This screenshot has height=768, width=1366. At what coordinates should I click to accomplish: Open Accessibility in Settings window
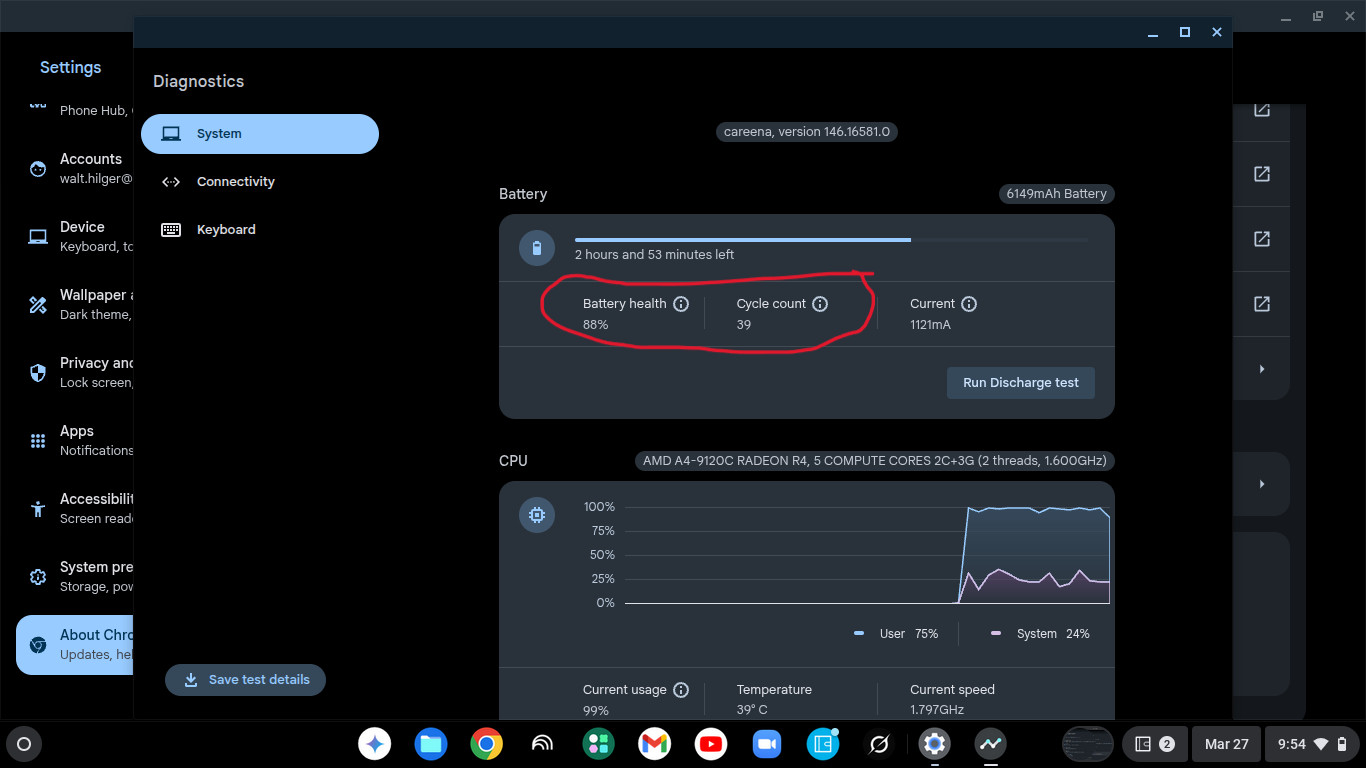click(75, 509)
